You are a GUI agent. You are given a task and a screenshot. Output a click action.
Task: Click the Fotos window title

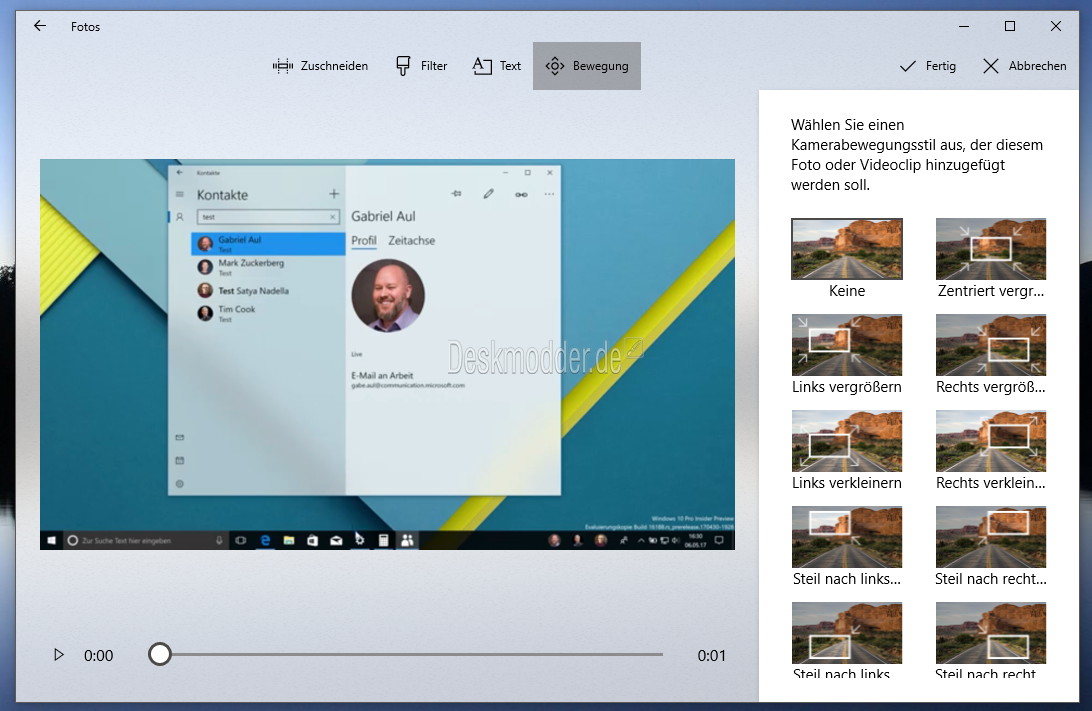(x=86, y=26)
